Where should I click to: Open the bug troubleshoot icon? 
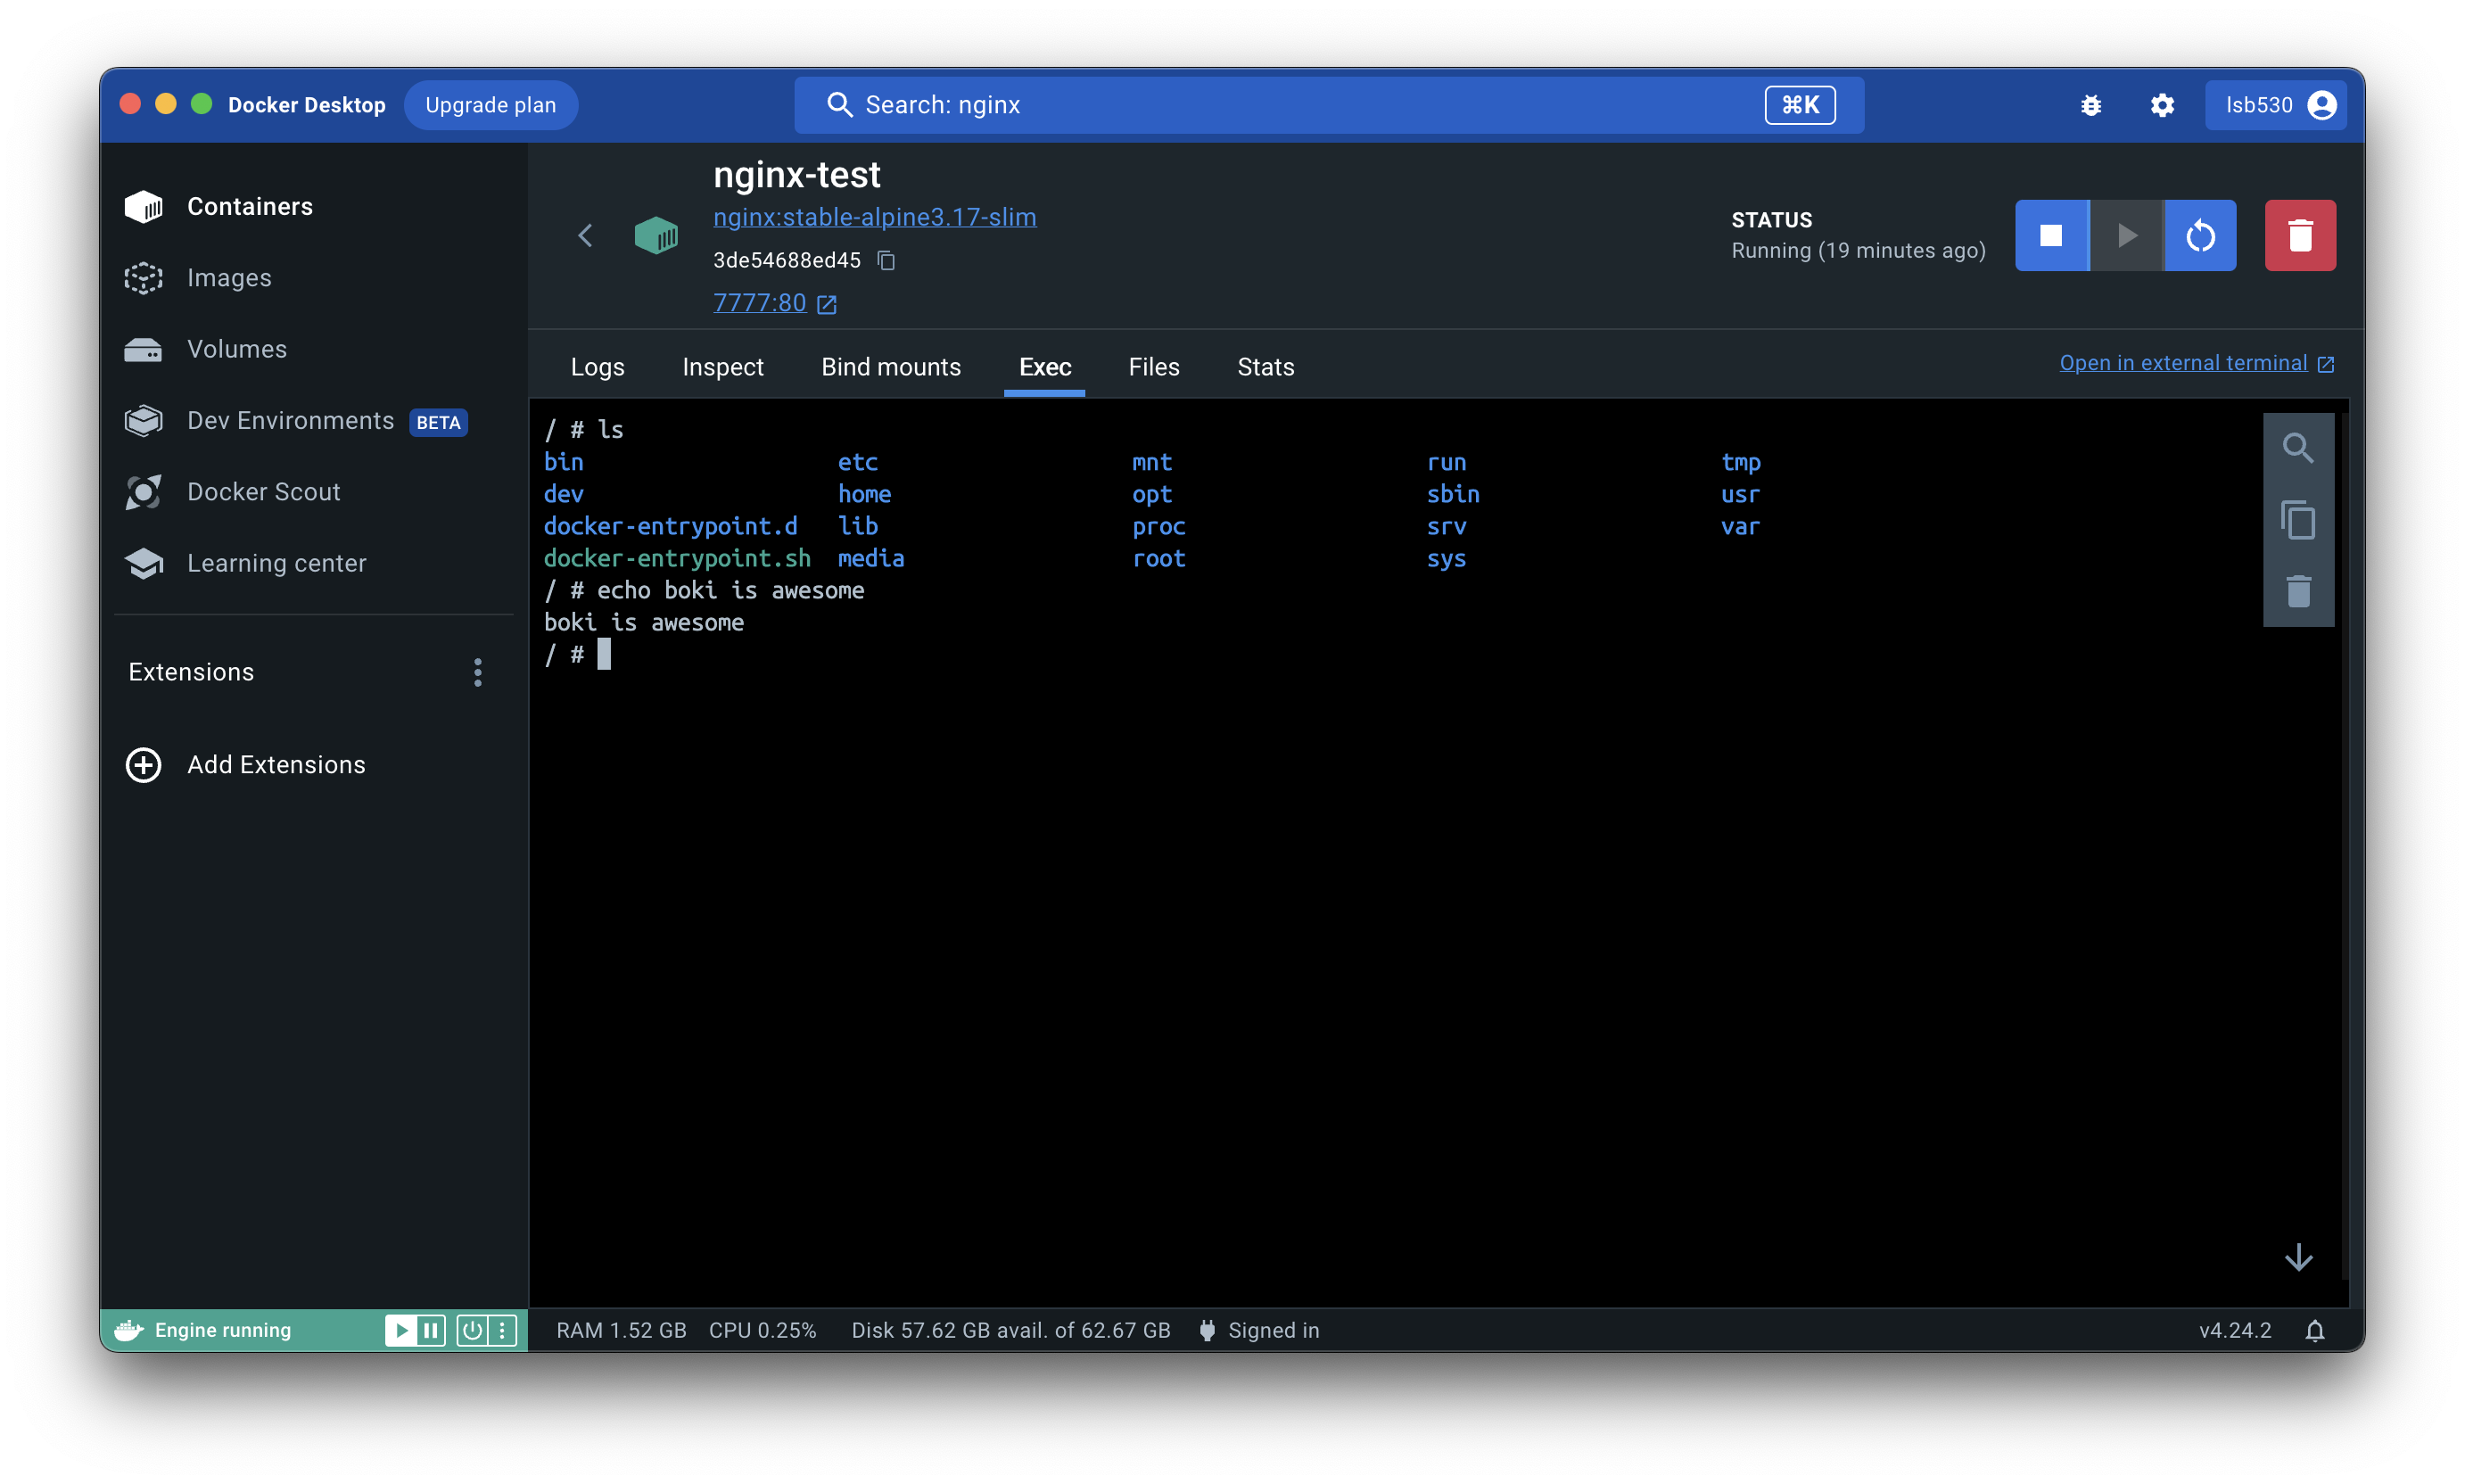pyautogui.click(x=2090, y=106)
